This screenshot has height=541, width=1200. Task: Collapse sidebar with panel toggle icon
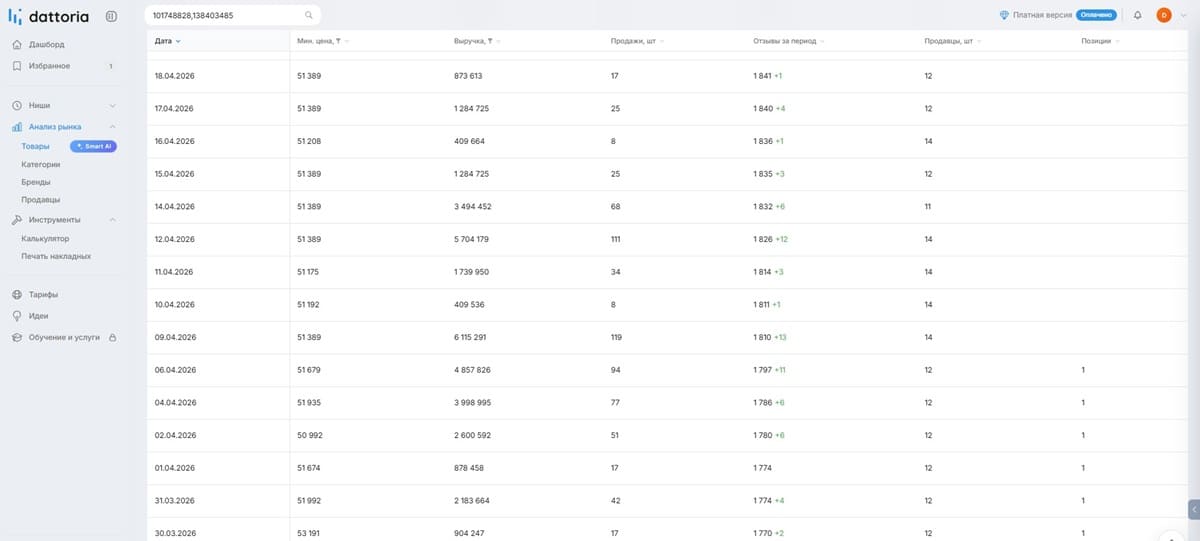111,16
